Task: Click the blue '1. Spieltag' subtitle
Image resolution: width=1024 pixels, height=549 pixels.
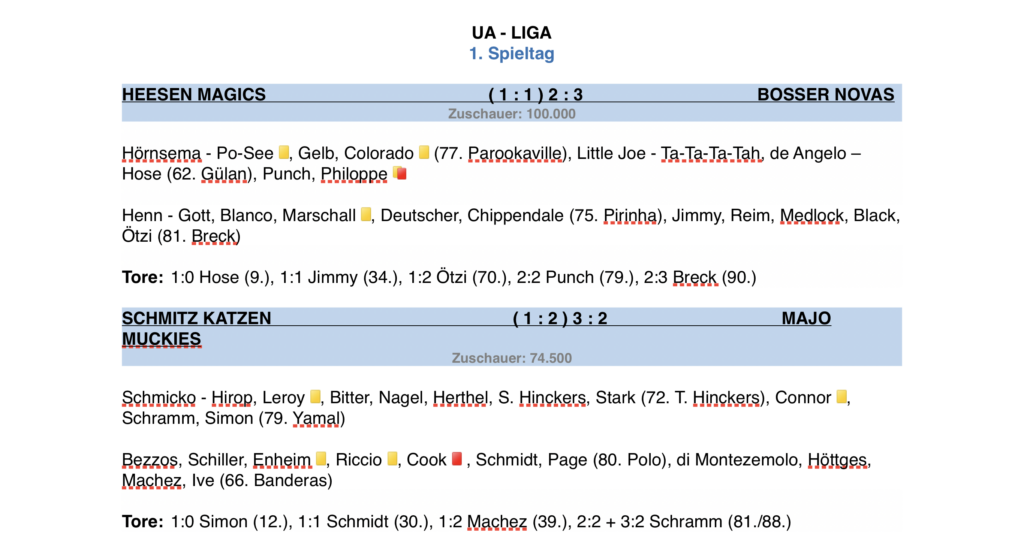Action: point(512,54)
